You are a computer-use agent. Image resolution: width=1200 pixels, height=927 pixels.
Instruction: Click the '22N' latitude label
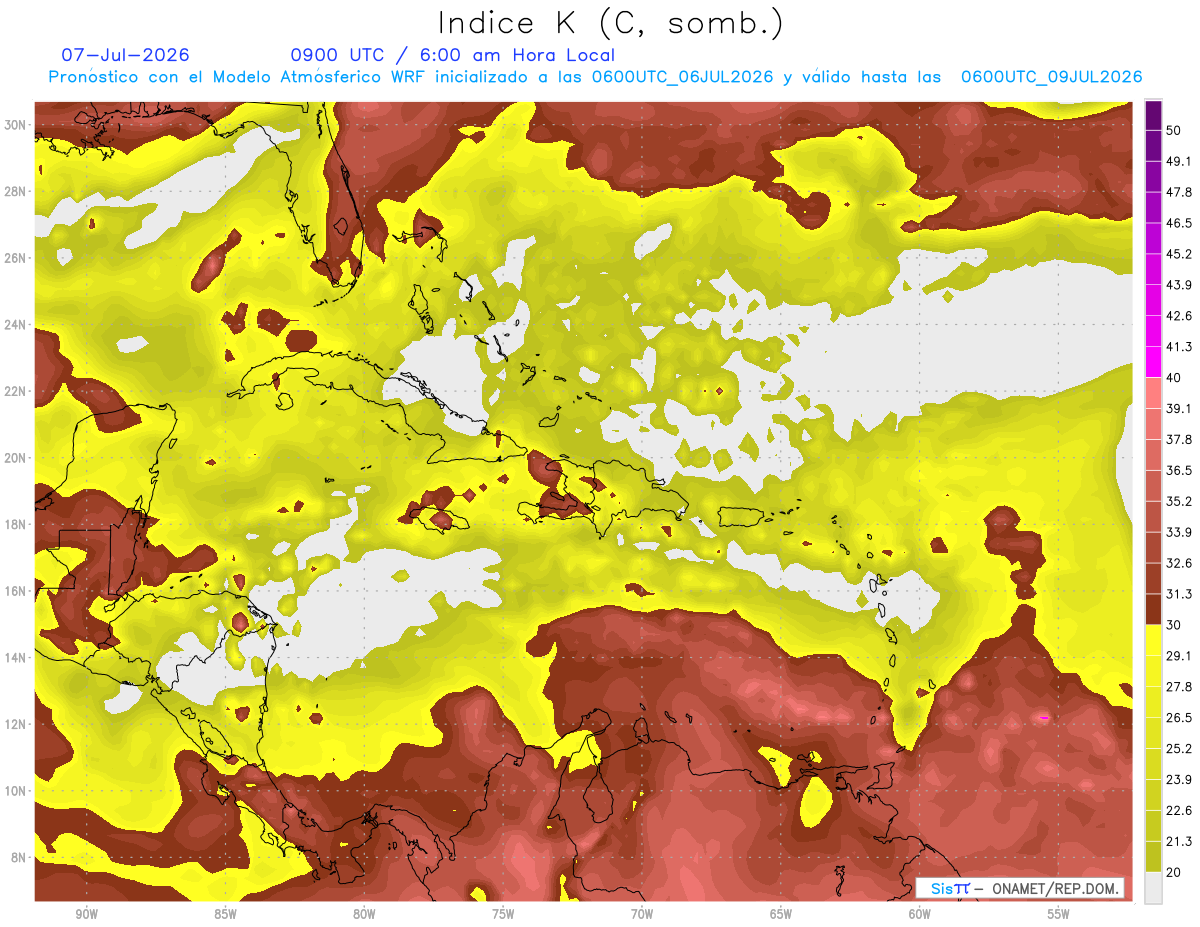coord(17,391)
